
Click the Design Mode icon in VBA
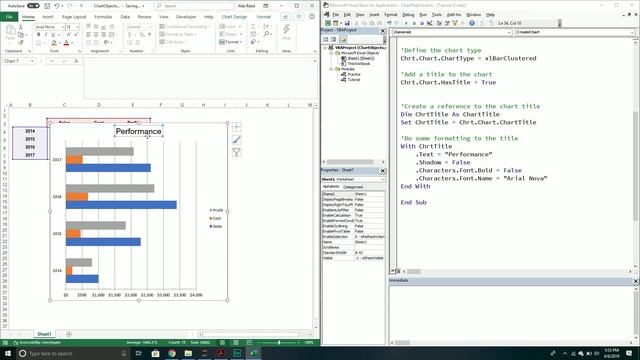[430, 23]
